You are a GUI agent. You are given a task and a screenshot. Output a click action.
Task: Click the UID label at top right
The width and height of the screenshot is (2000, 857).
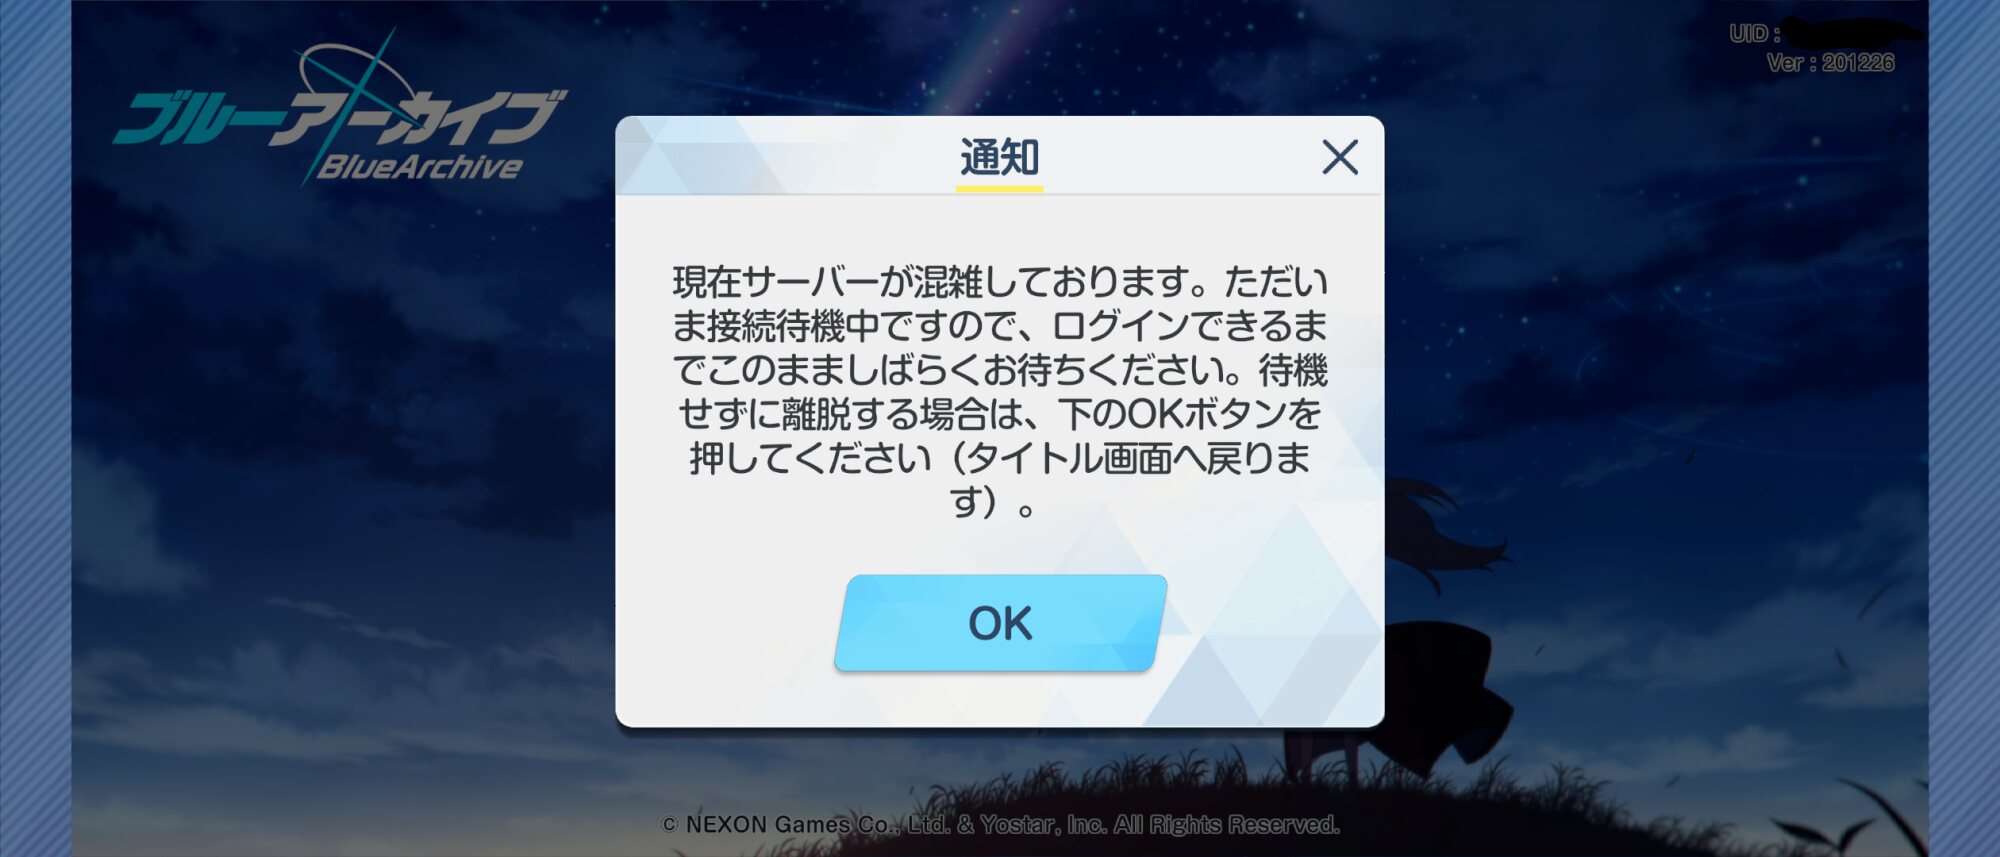click(1754, 33)
